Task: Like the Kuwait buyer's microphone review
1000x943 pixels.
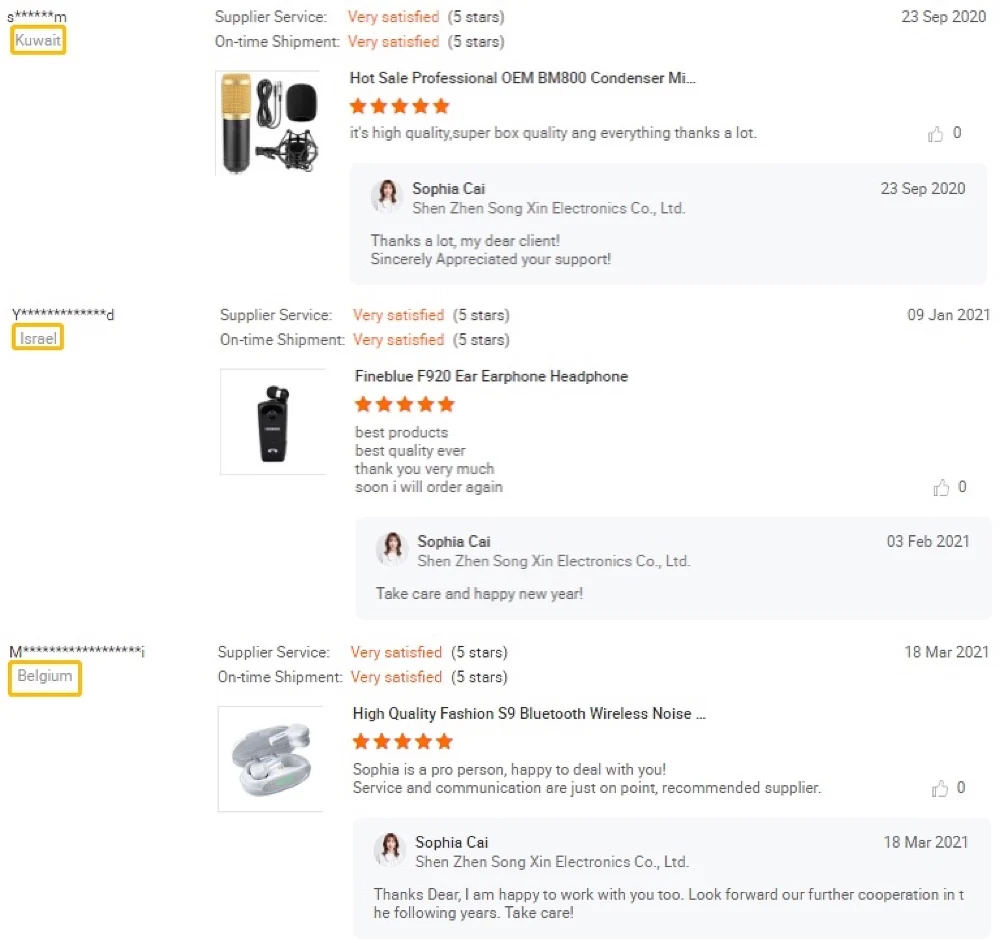Action: pyautogui.click(x=937, y=134)
